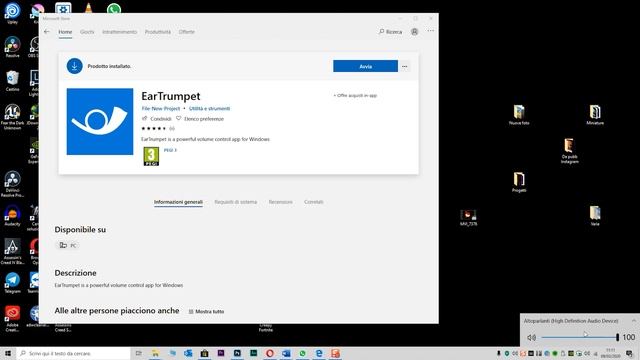Open the notification center icon

tap(629, 353)
